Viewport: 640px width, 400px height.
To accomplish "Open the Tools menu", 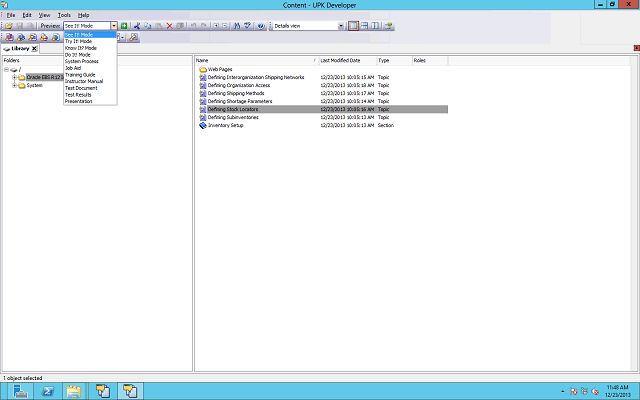I will [x=64, y=15].
